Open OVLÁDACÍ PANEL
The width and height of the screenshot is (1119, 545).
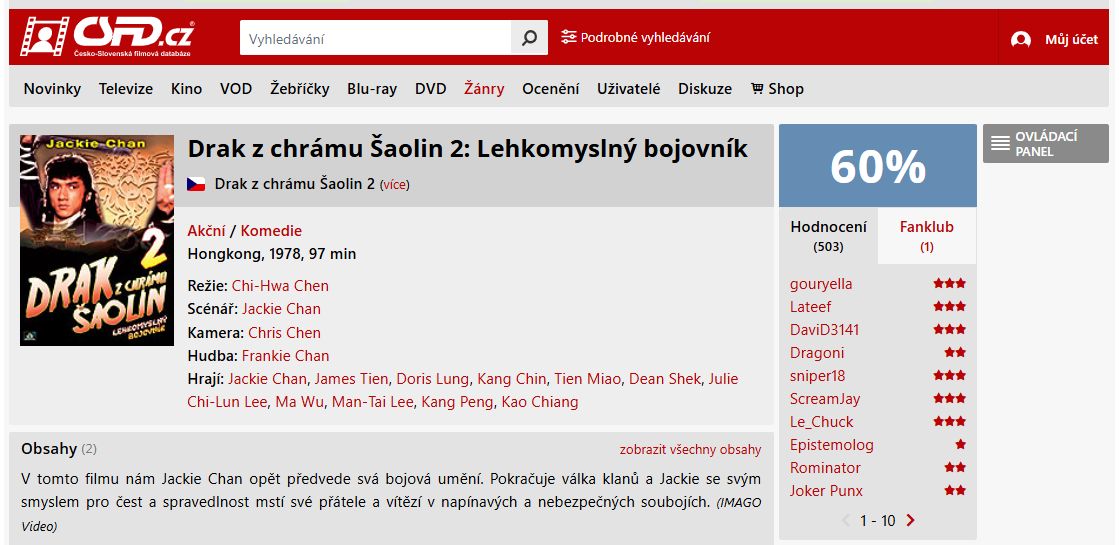(1045, 143)
